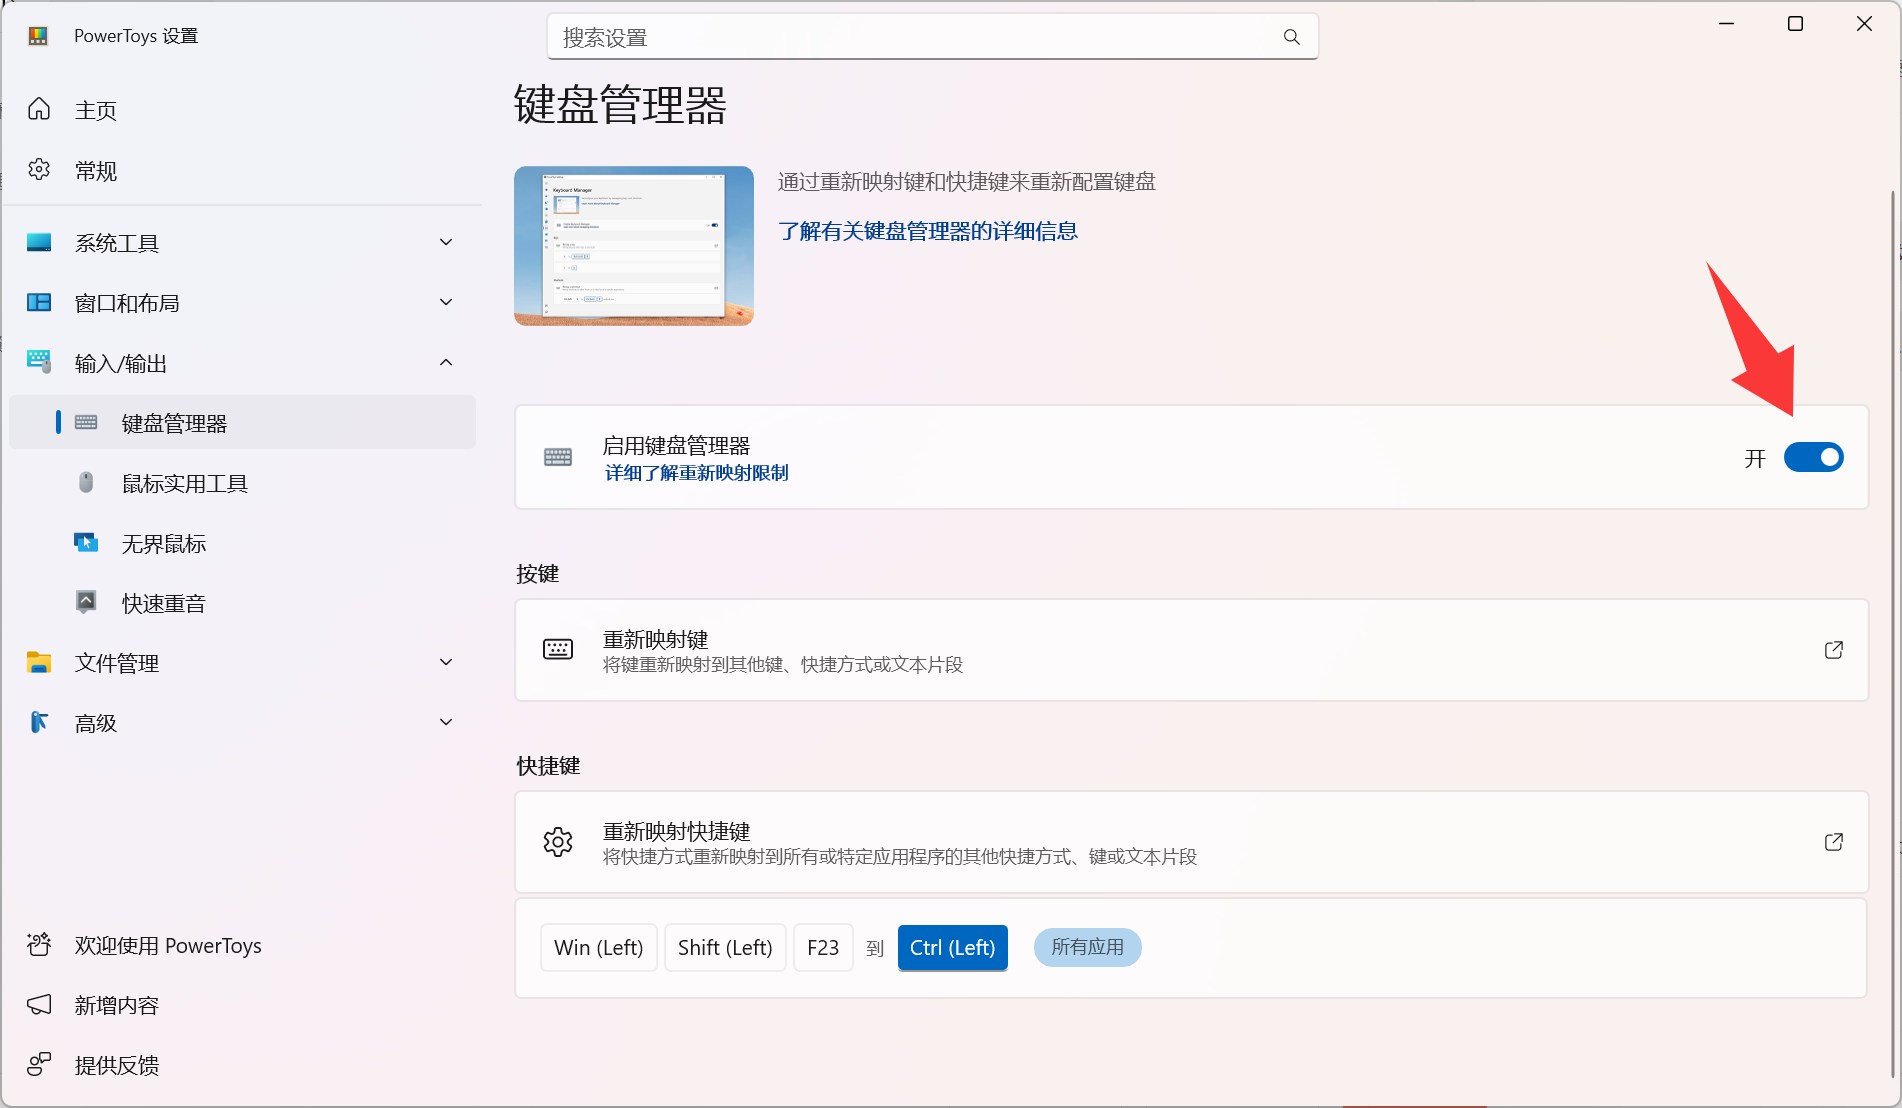Click the Shift (Left) key chip
This screenshot has height=1108, width=1902.
pos(725,947)
